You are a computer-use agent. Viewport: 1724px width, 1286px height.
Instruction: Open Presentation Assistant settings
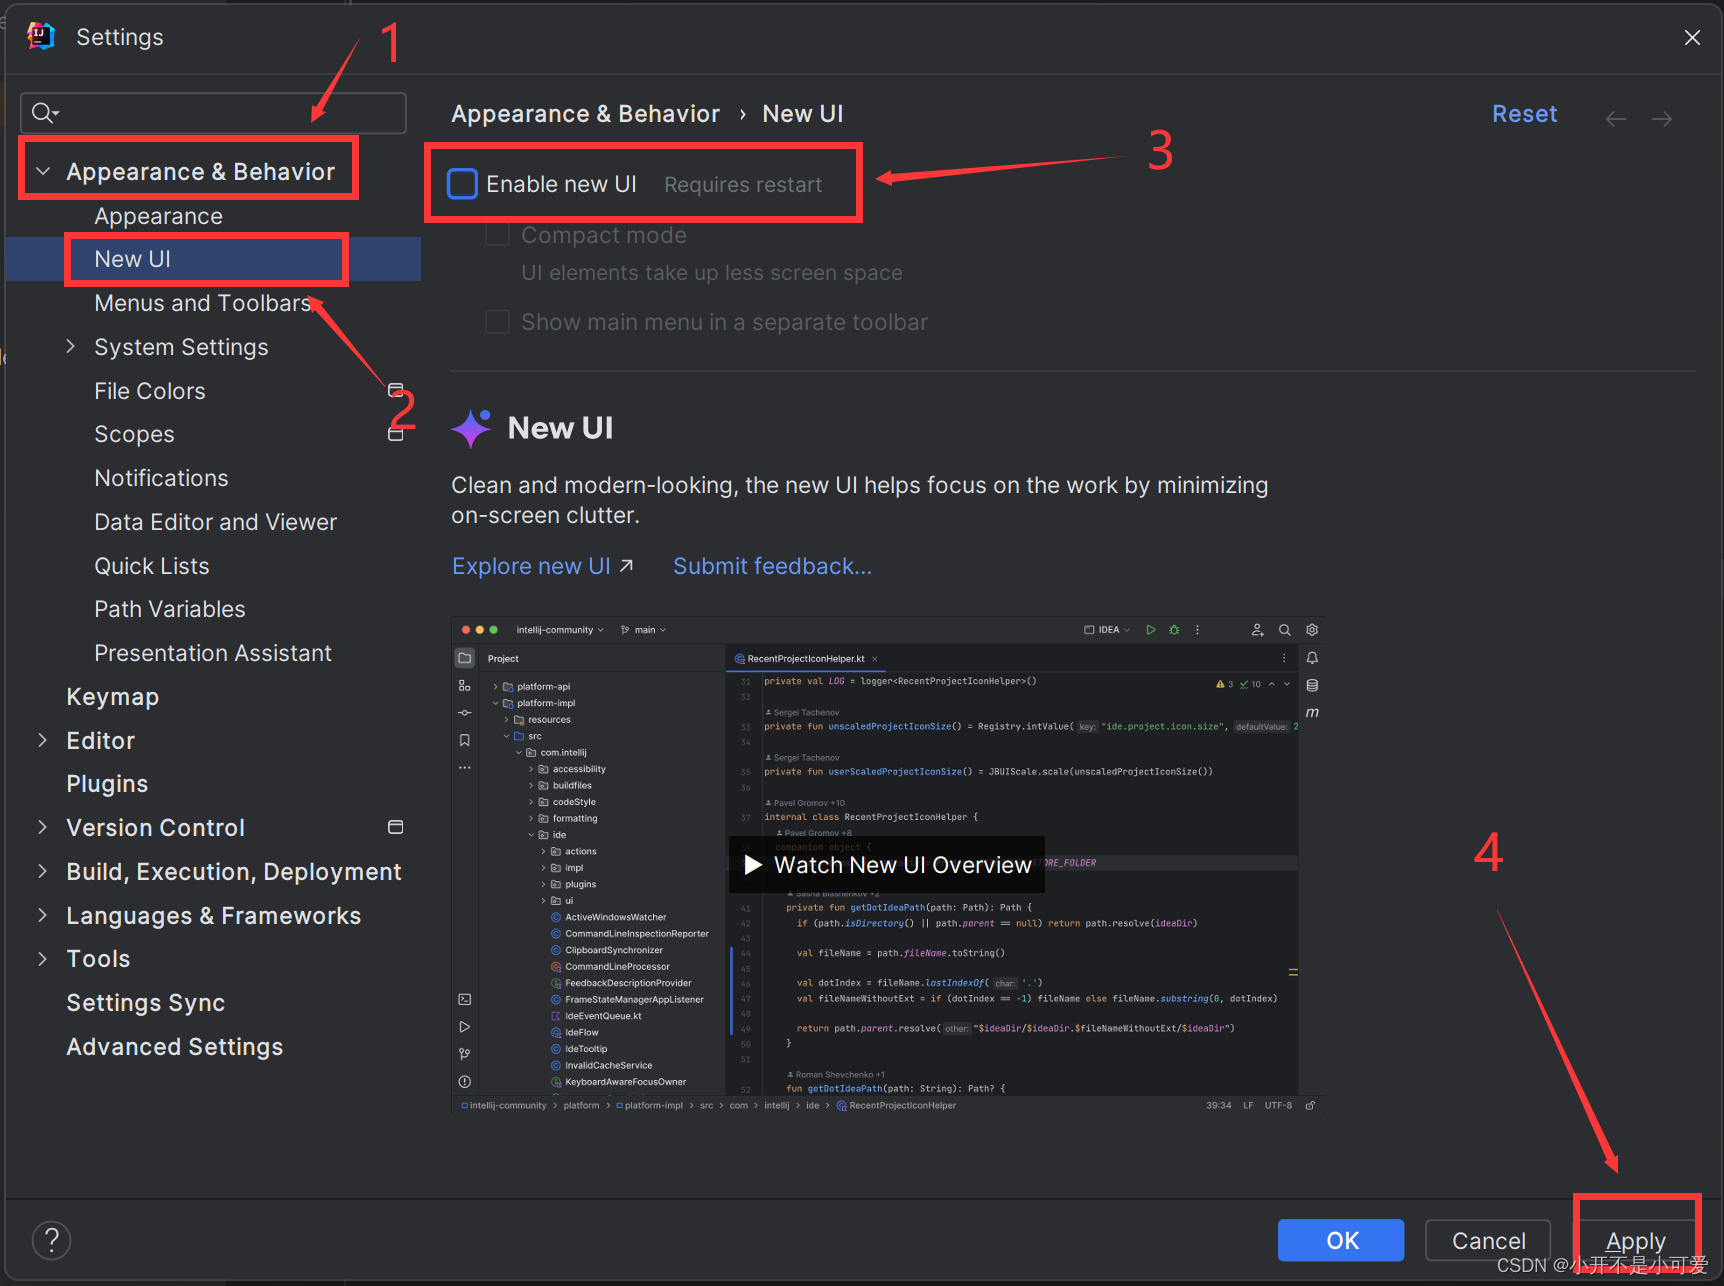coord(213,653)
